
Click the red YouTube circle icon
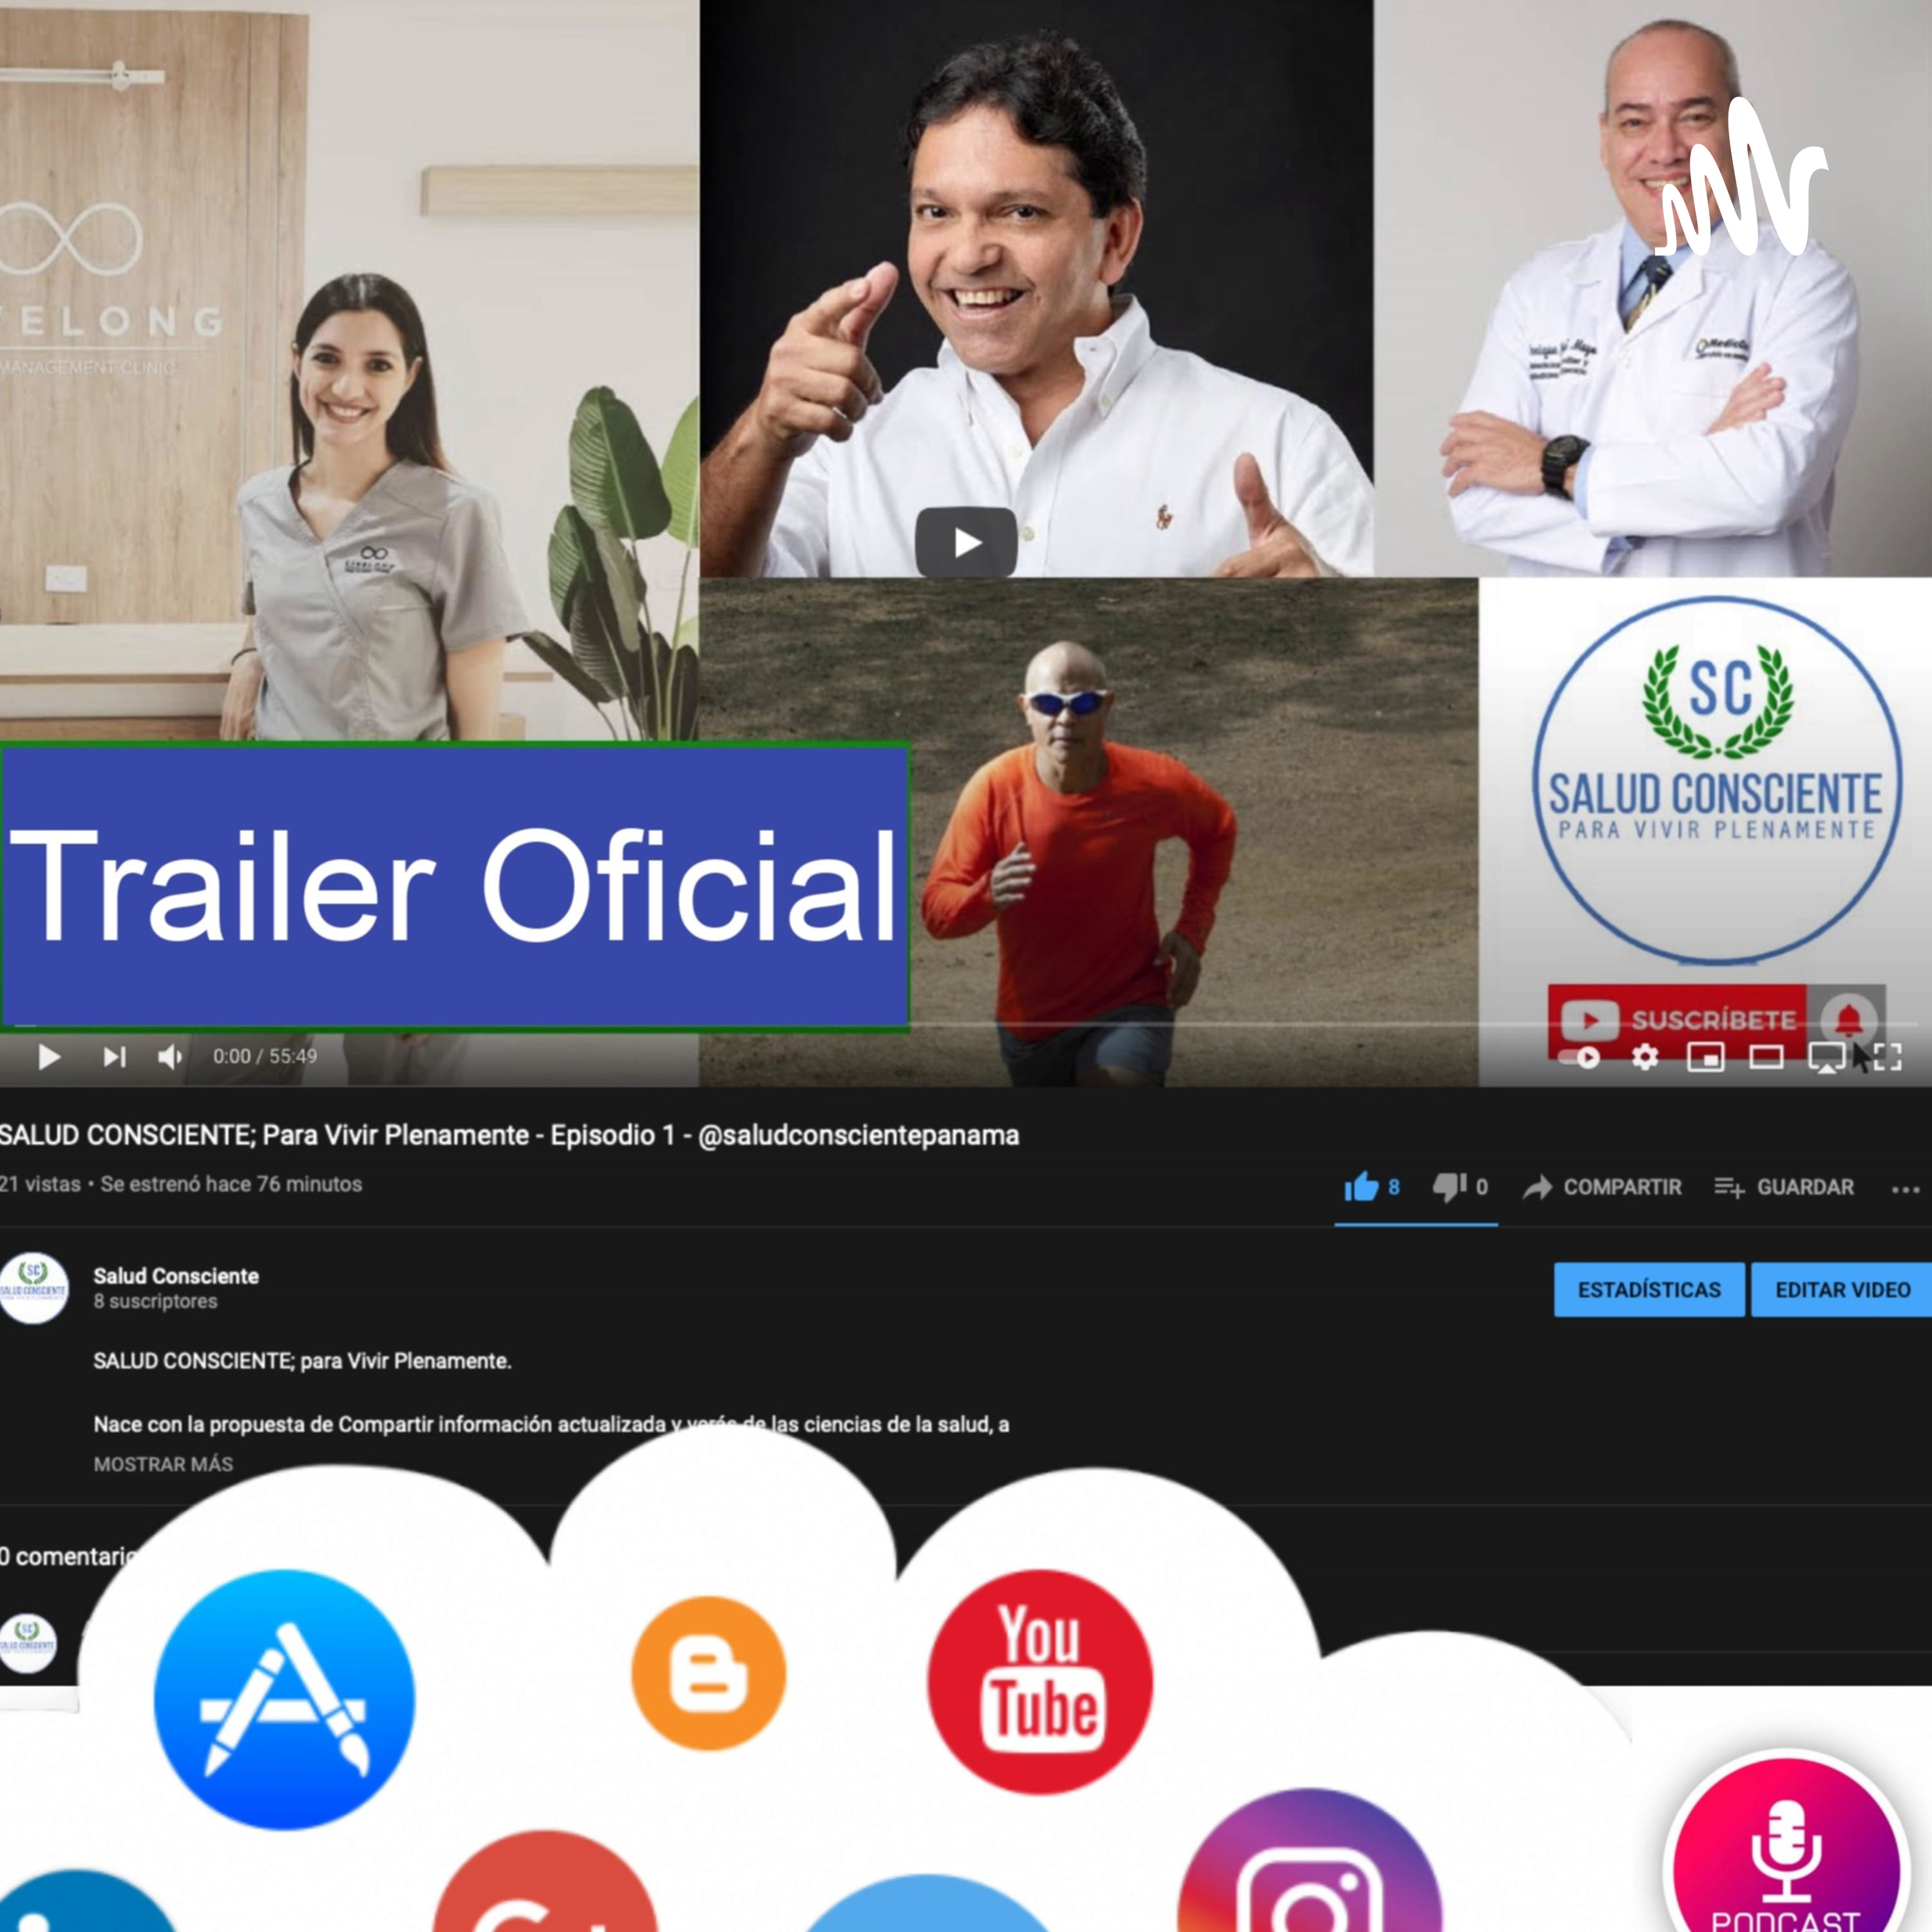[x=1040, y=1681]
